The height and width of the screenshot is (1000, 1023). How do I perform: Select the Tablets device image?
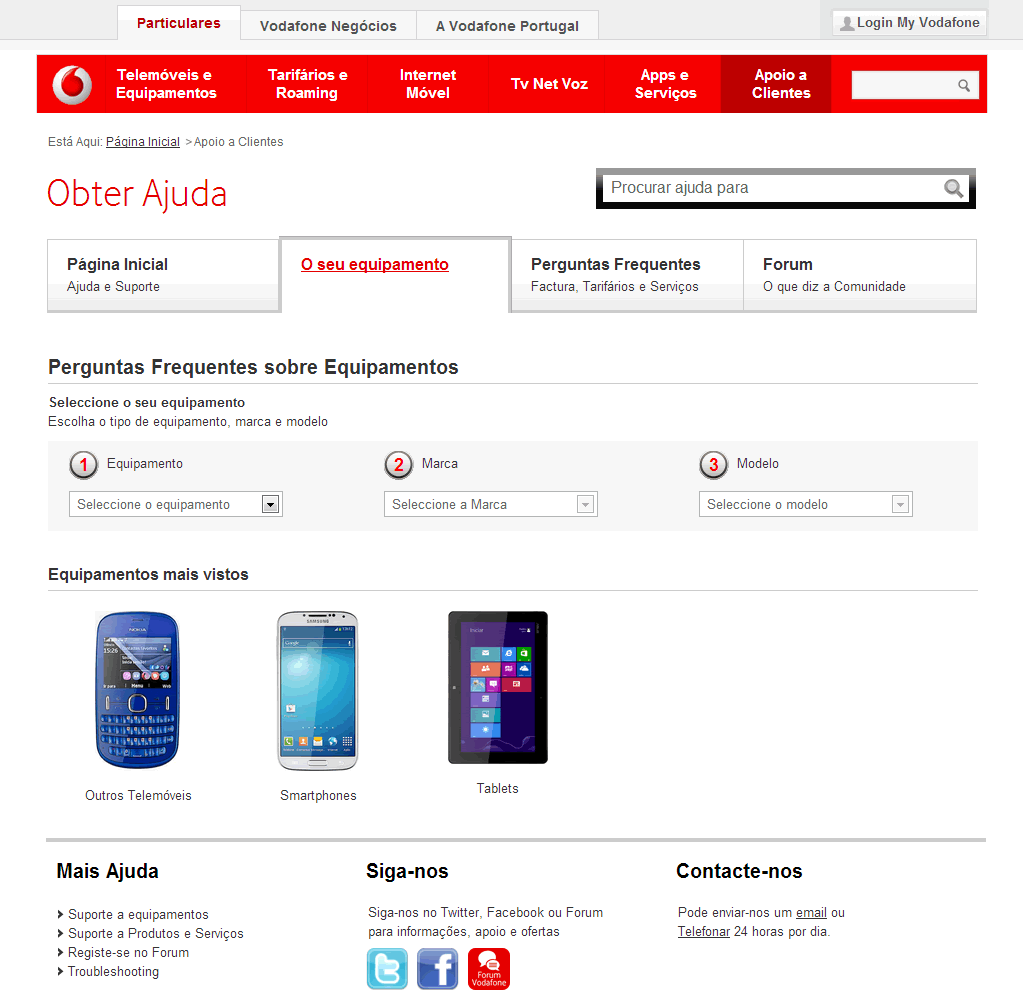[x=498, y=688]
